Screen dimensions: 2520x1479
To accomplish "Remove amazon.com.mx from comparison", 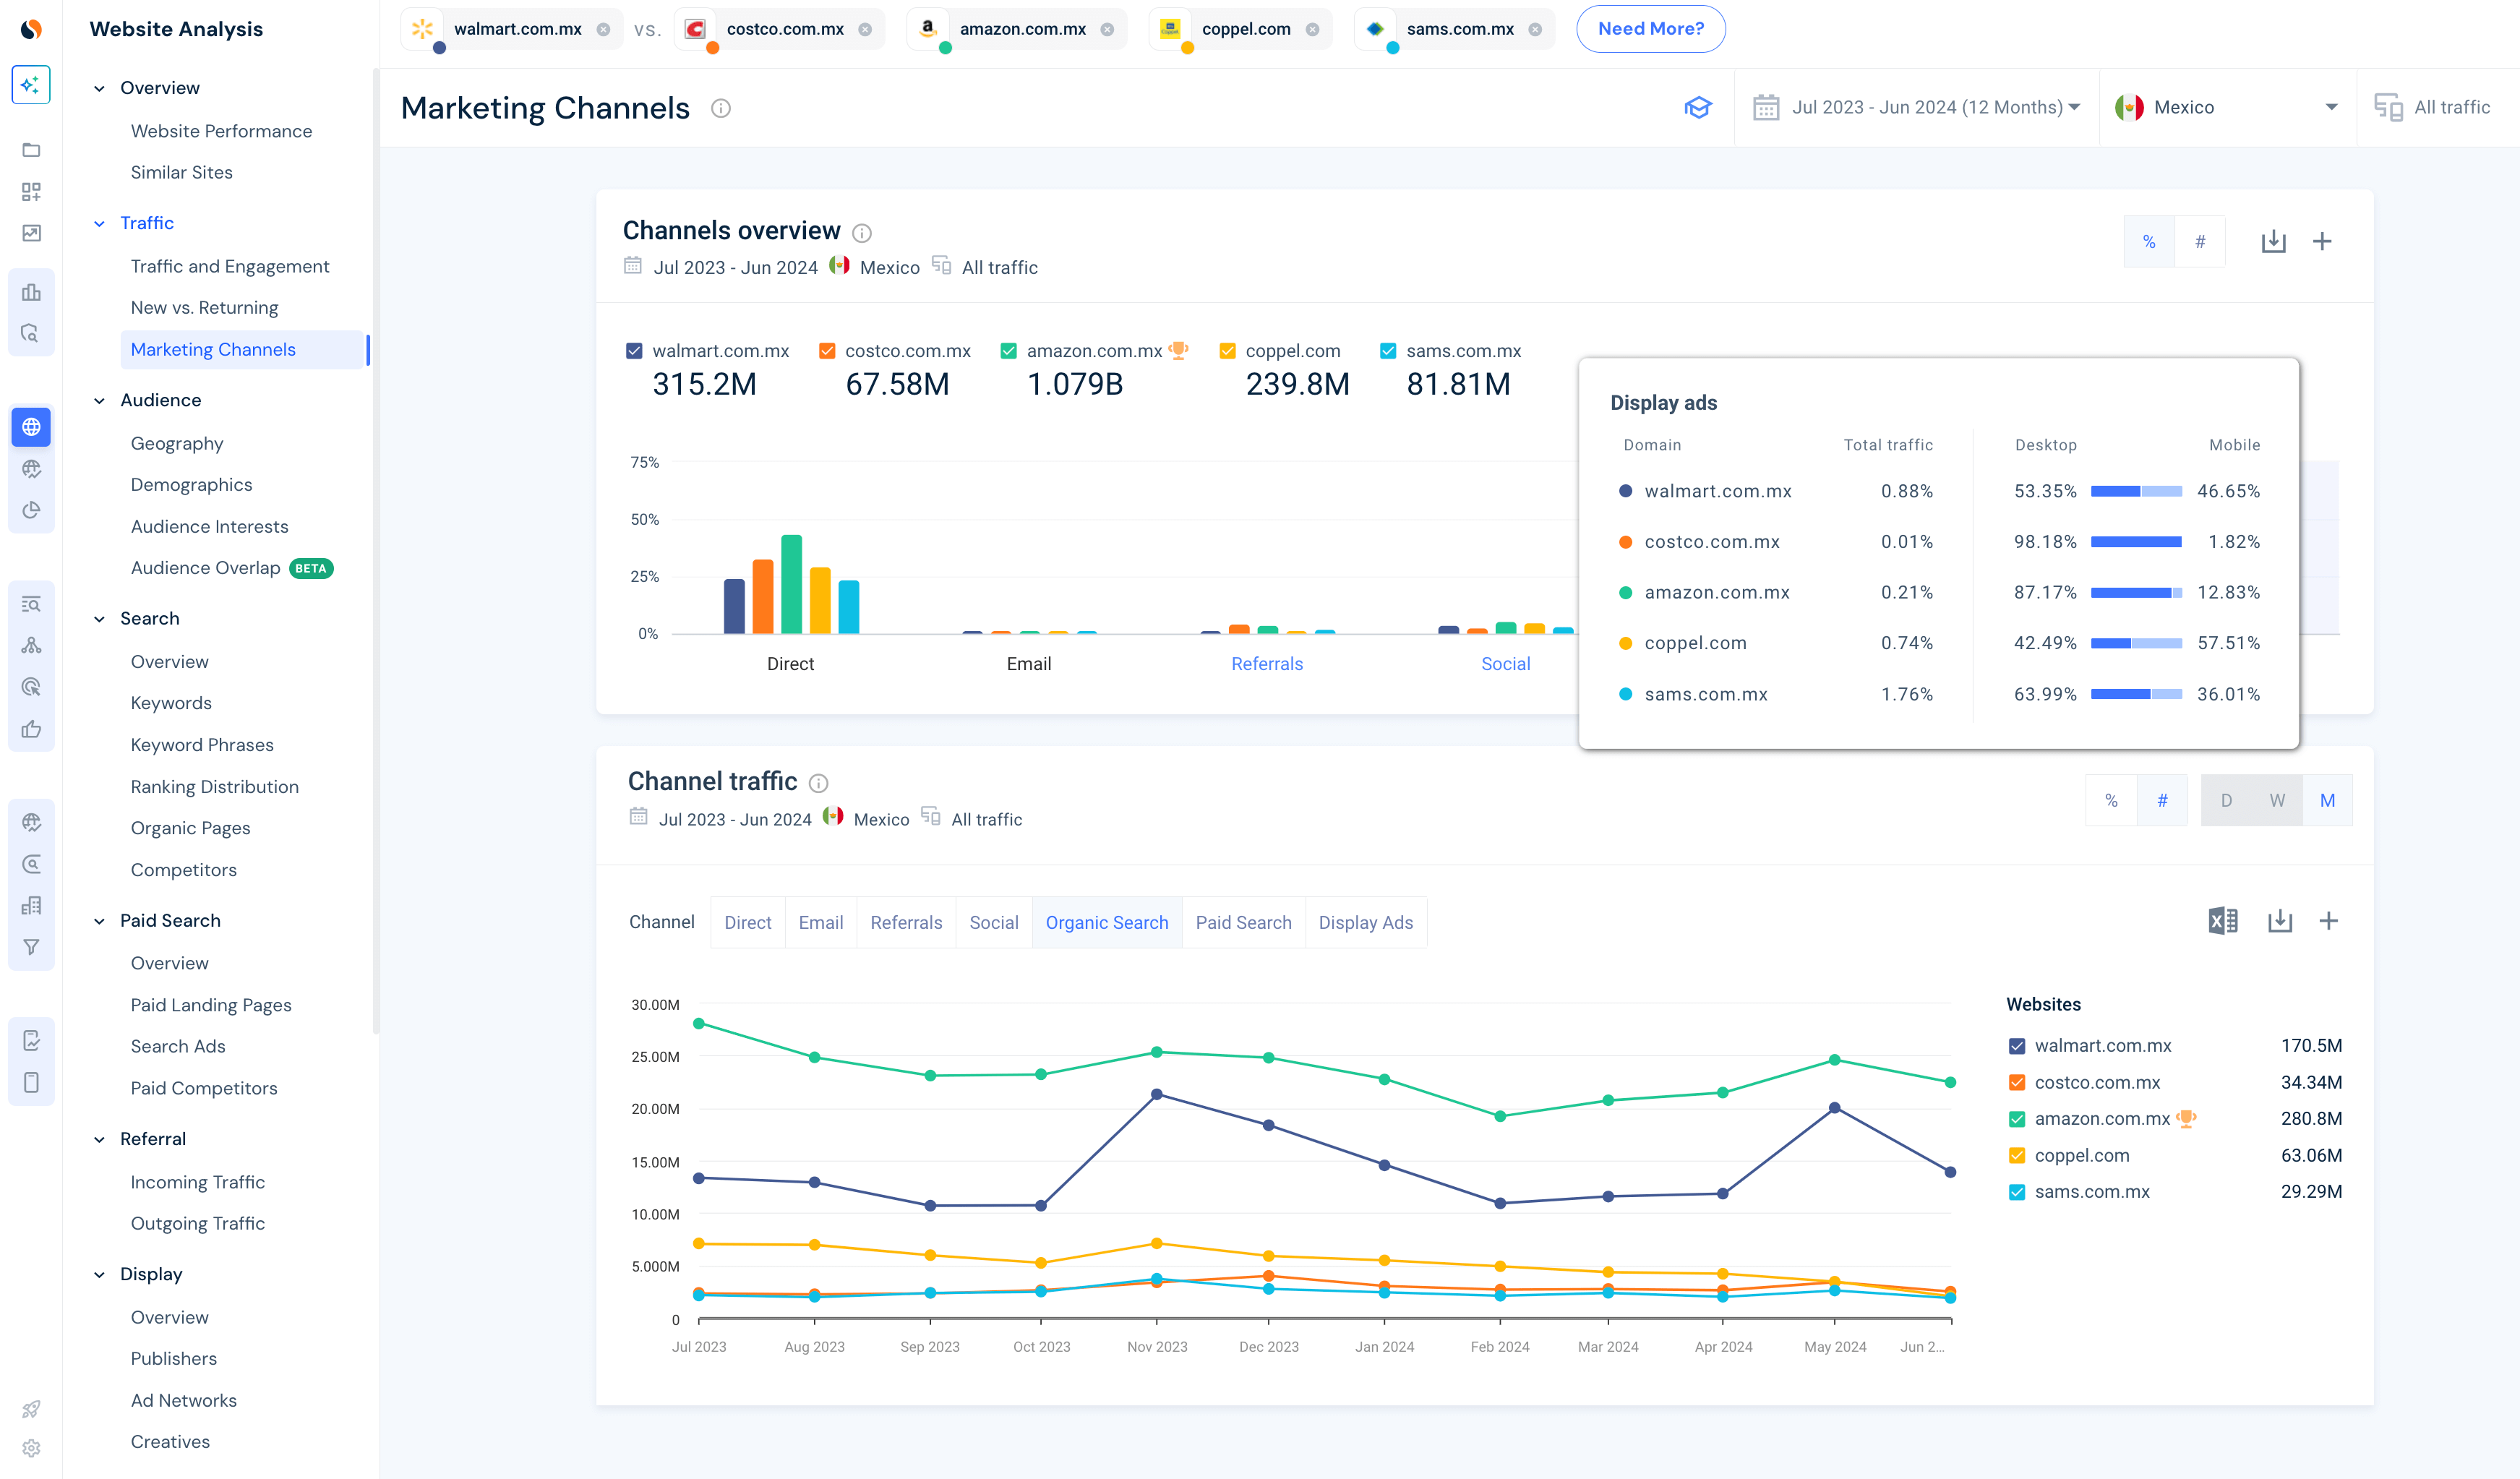I will (x=1107, y=30).
